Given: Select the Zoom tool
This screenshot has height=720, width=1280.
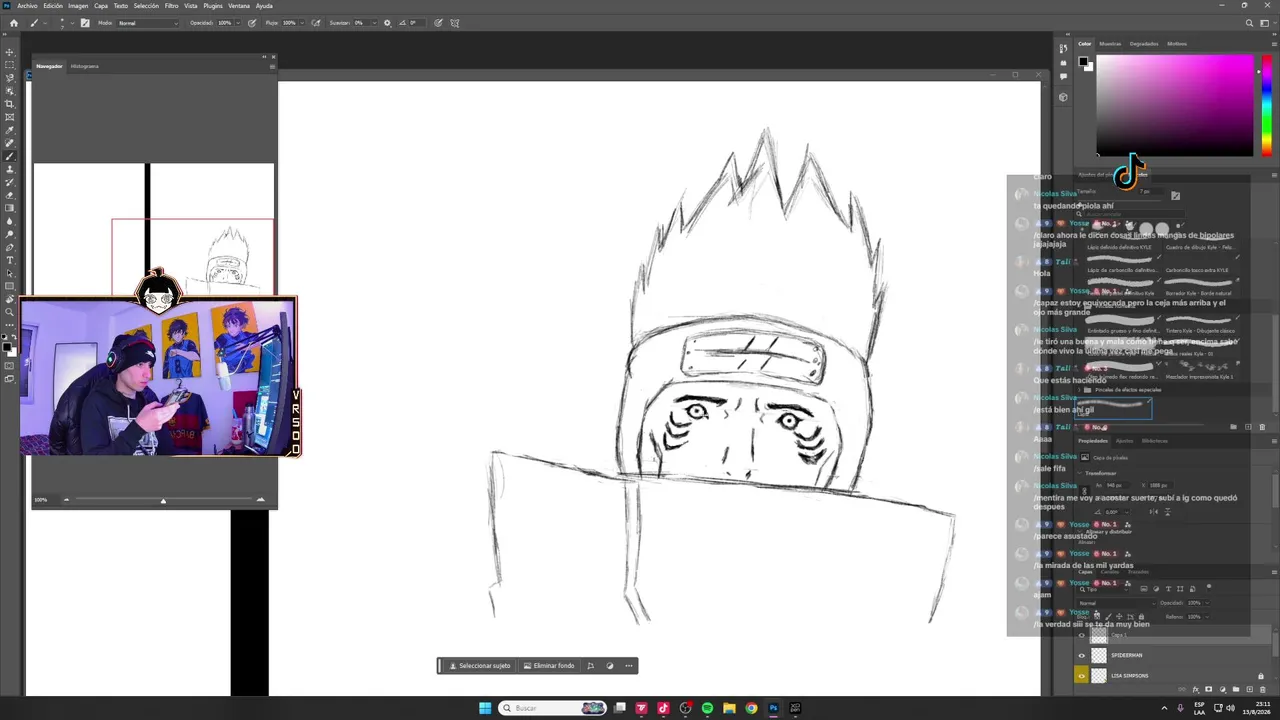Looking at the screenshot, I should [x=10, y=312].
